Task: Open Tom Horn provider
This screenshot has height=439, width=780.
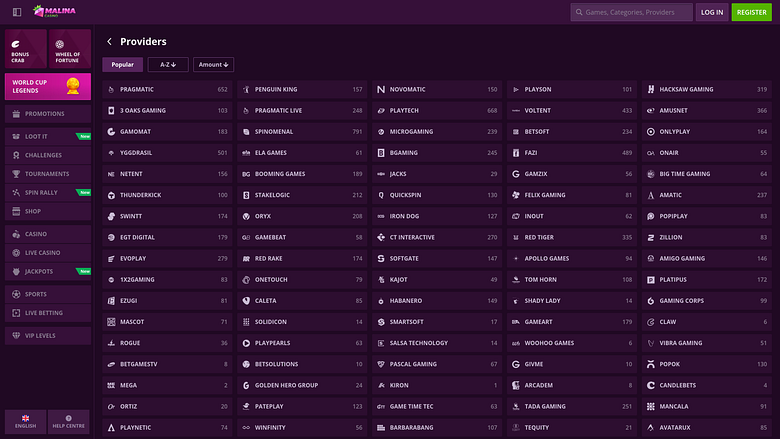Action: click(572, 279)
